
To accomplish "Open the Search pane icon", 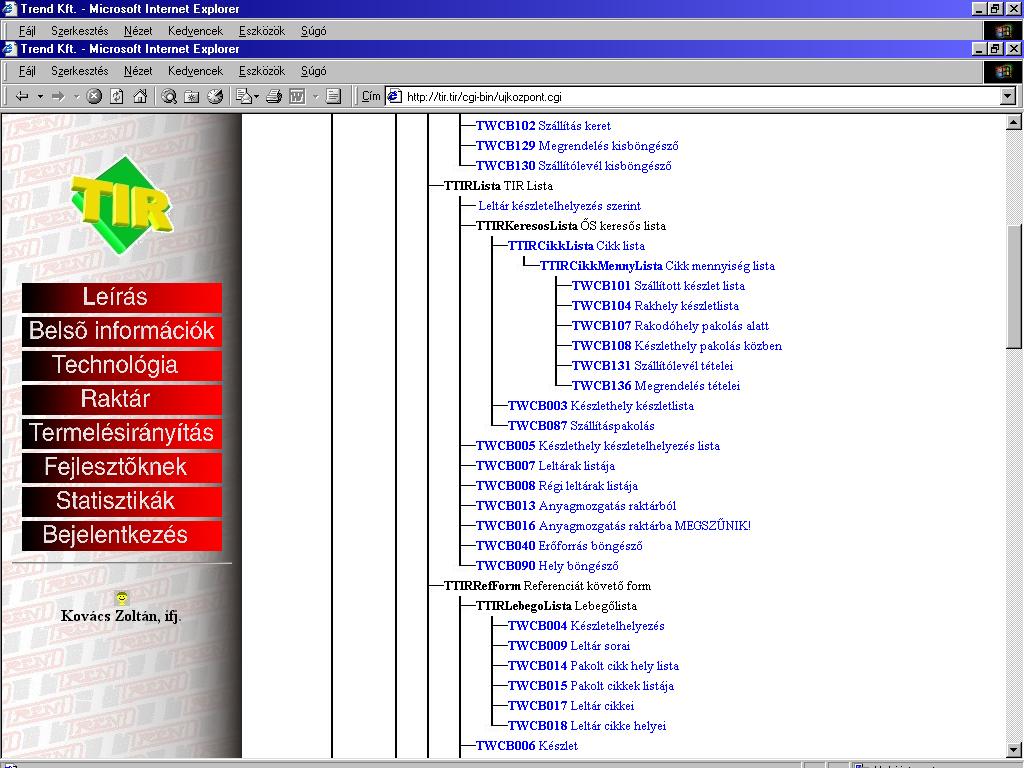I will (169, 97).
